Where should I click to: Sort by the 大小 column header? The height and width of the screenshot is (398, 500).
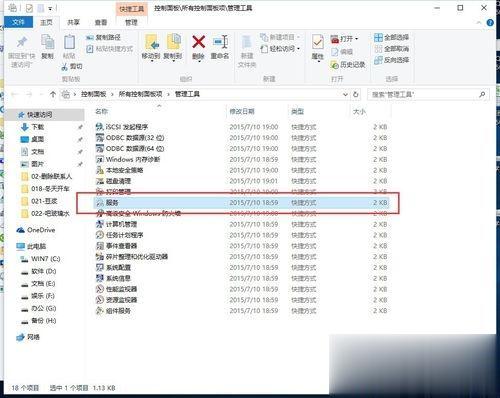click(x=359, y=112)
